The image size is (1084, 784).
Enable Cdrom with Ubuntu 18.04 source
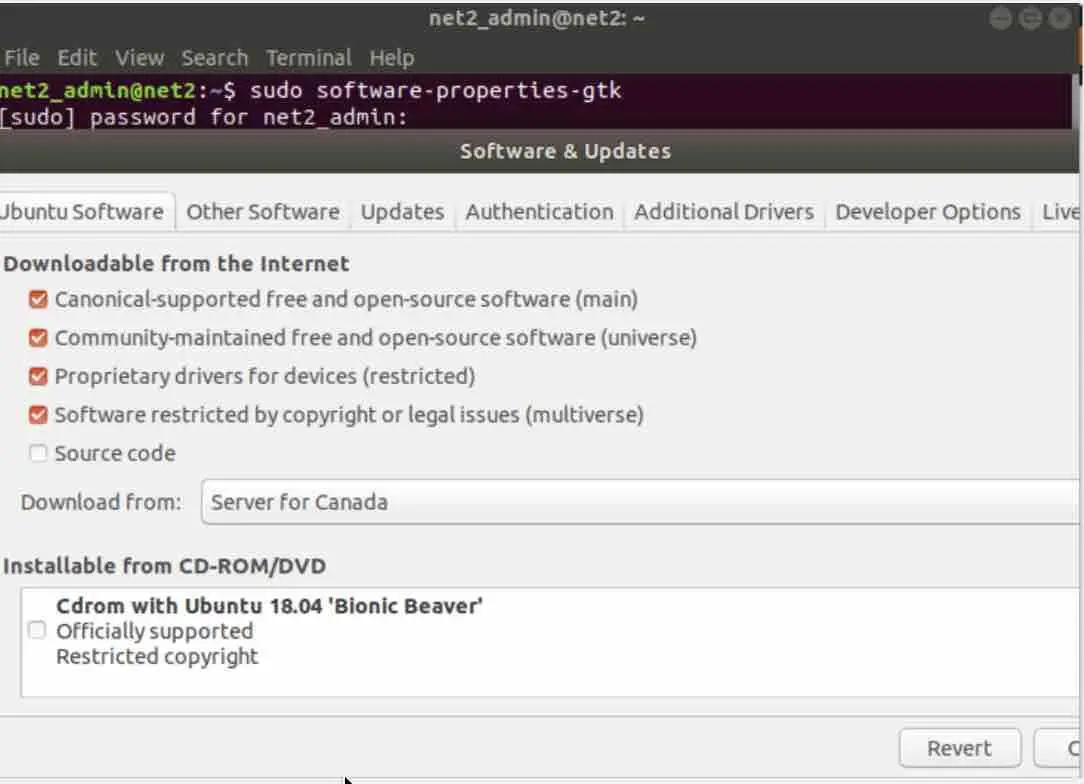click(37, 631)
